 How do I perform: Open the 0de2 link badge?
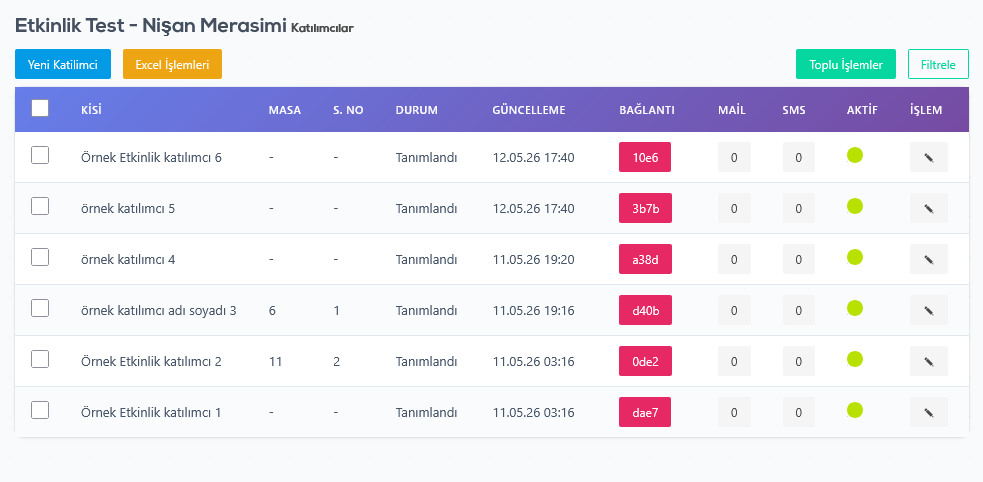[645, 361]
